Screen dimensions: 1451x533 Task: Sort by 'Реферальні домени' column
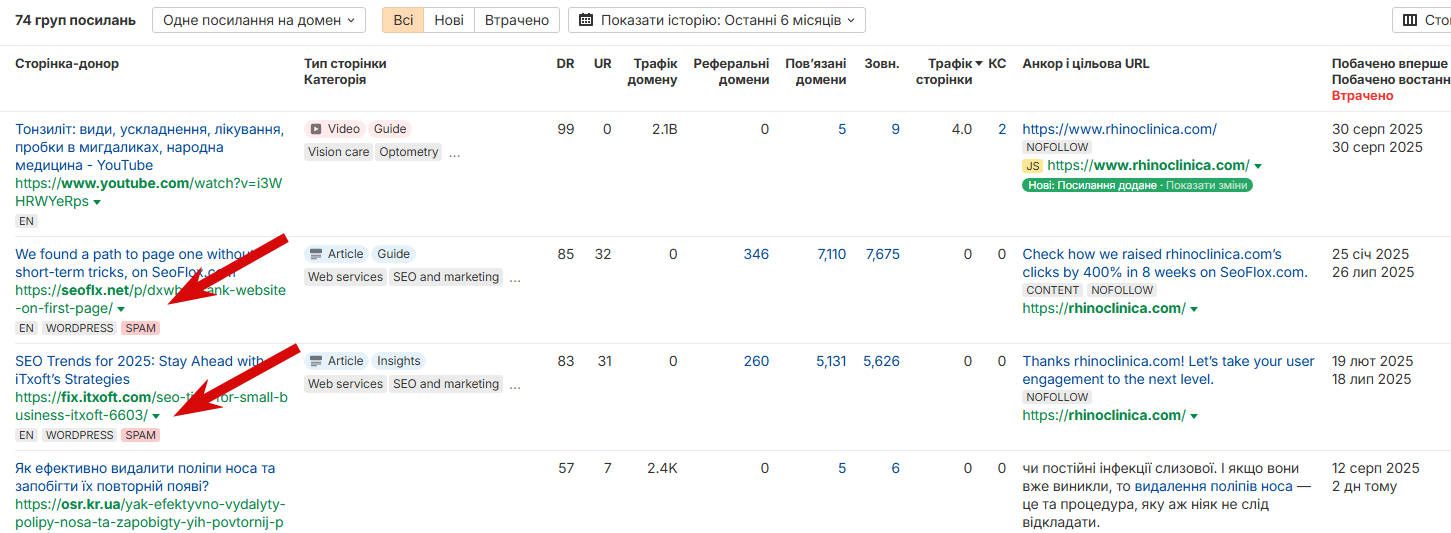731,71
